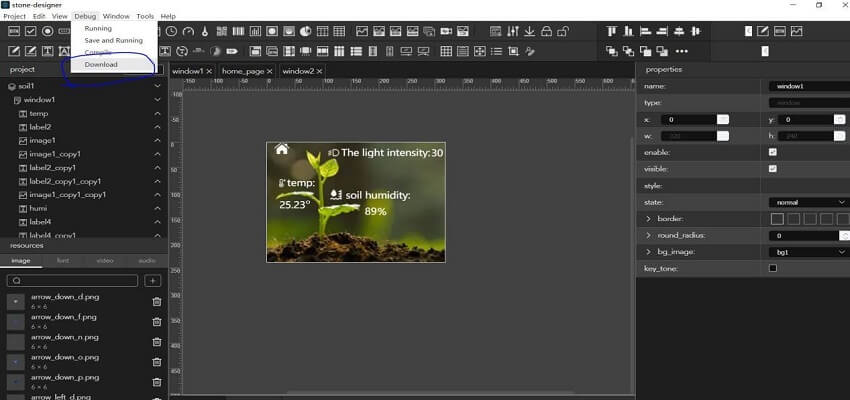Insert the pie chart widget
Image resolution: width=850 pixels, height=400 pixels.
[306, 31]
